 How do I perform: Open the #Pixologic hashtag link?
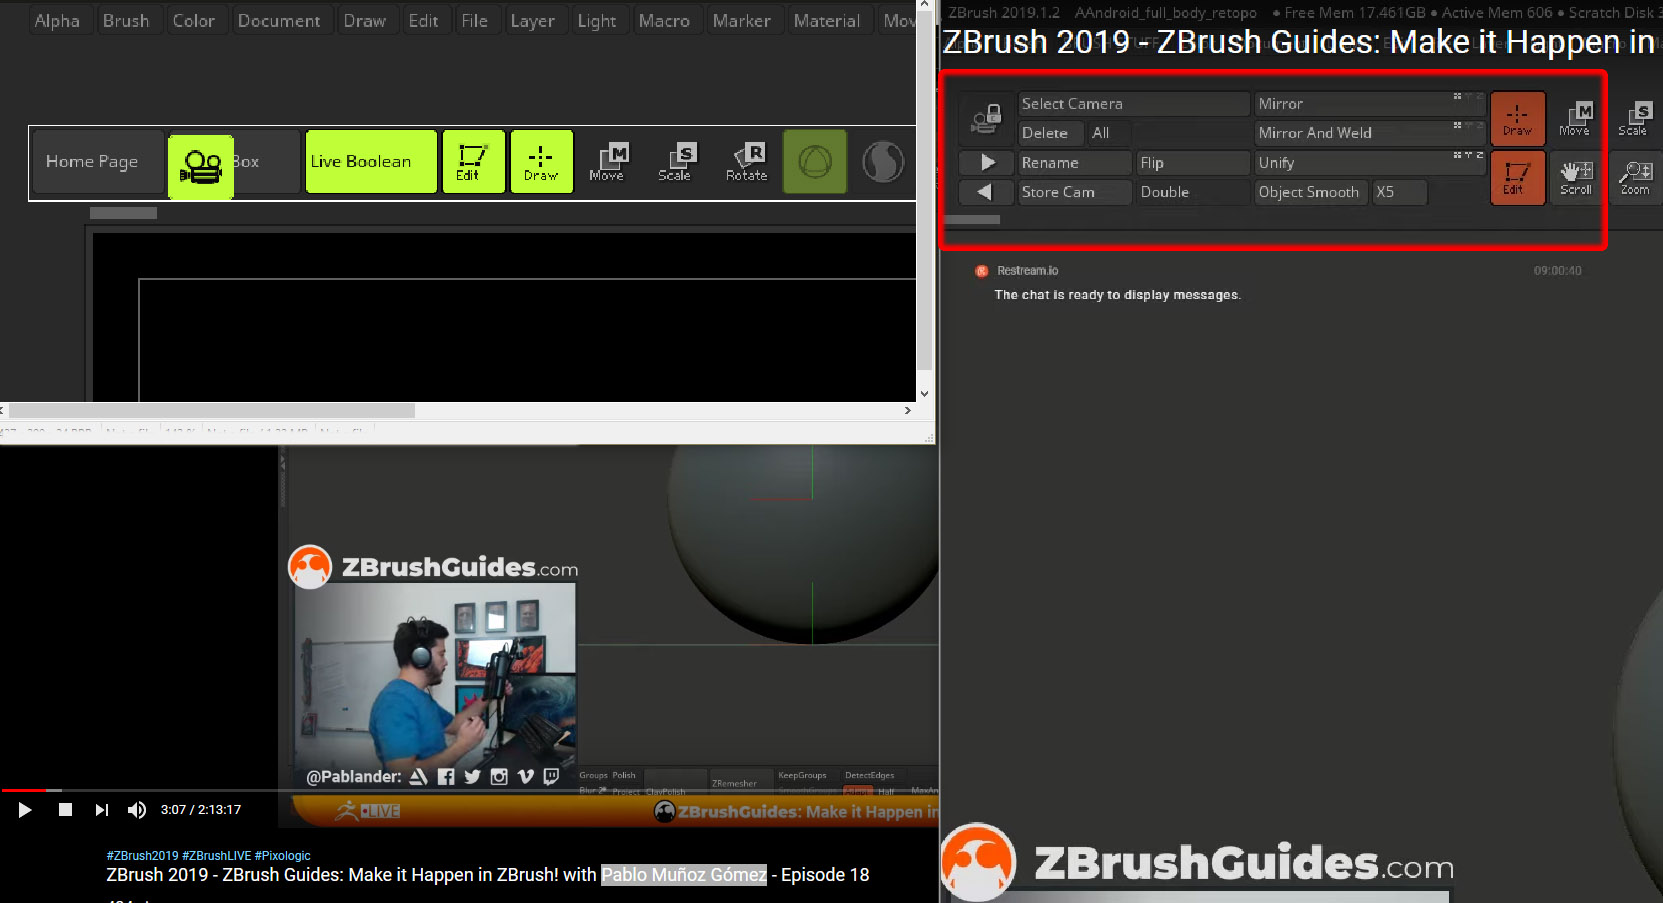click(283, 856)
